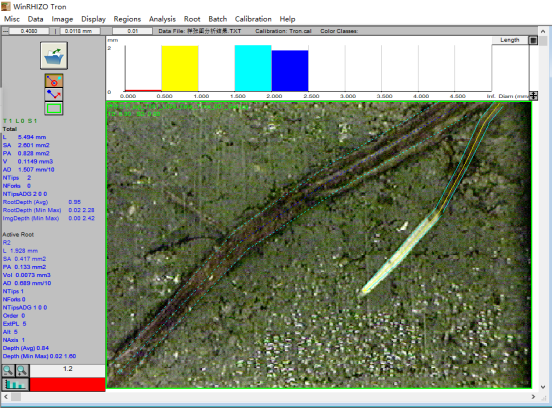Select the root node editing tool icon
Image resolution: width=552 pixels, height=408 pixels.
click(x=54, y=81)
